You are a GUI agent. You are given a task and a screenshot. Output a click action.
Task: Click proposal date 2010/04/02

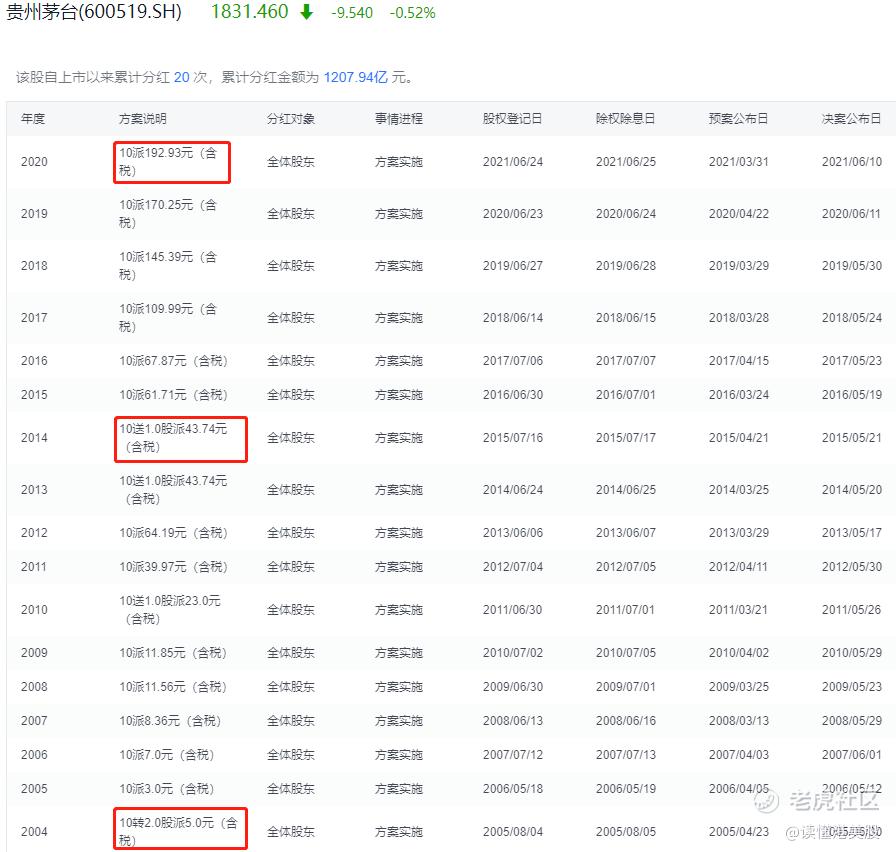click(739, 653)
